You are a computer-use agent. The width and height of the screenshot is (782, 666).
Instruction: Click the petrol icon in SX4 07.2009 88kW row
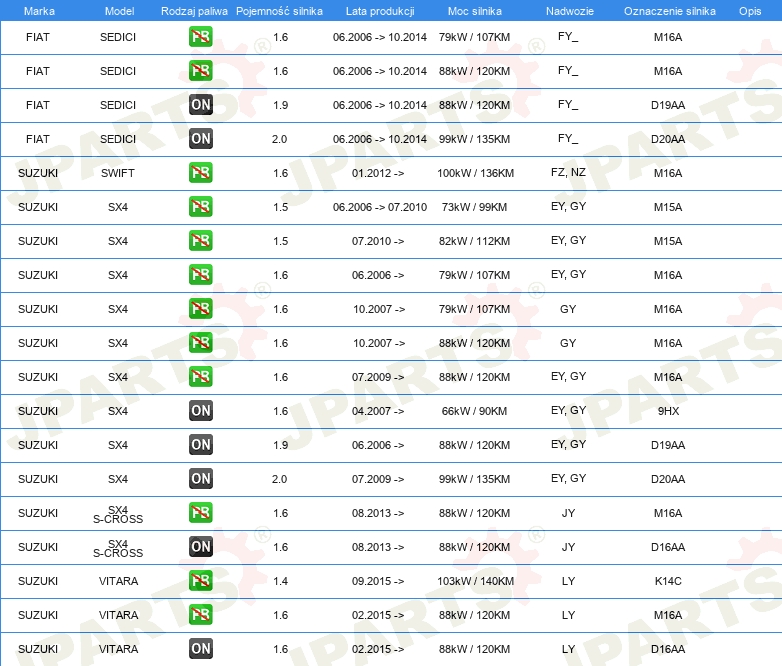click(200, 377)
